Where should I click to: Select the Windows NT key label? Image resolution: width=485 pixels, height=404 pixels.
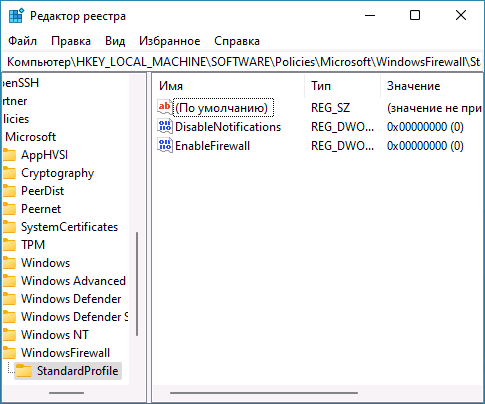[x=55, y=335]
